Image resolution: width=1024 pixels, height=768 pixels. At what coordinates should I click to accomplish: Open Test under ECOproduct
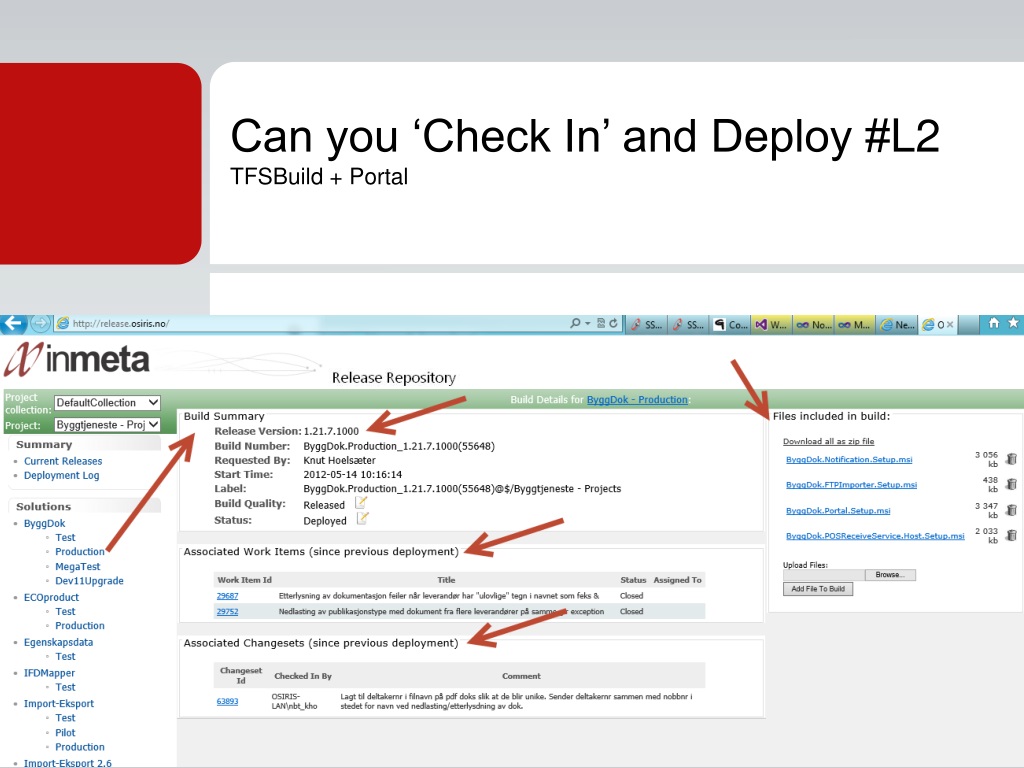(65, 611)
